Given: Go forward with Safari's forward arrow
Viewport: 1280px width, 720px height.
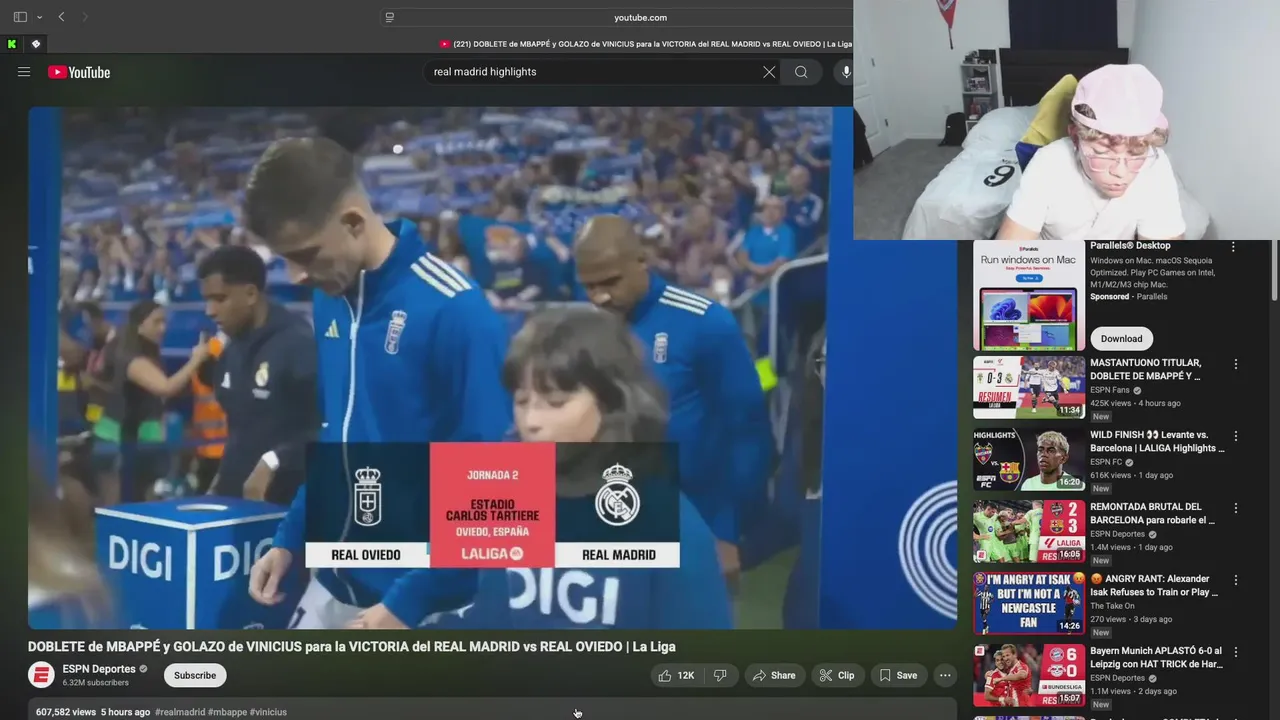Looking at the screenshot, I should pyautogui.click(x=85, y=17).
